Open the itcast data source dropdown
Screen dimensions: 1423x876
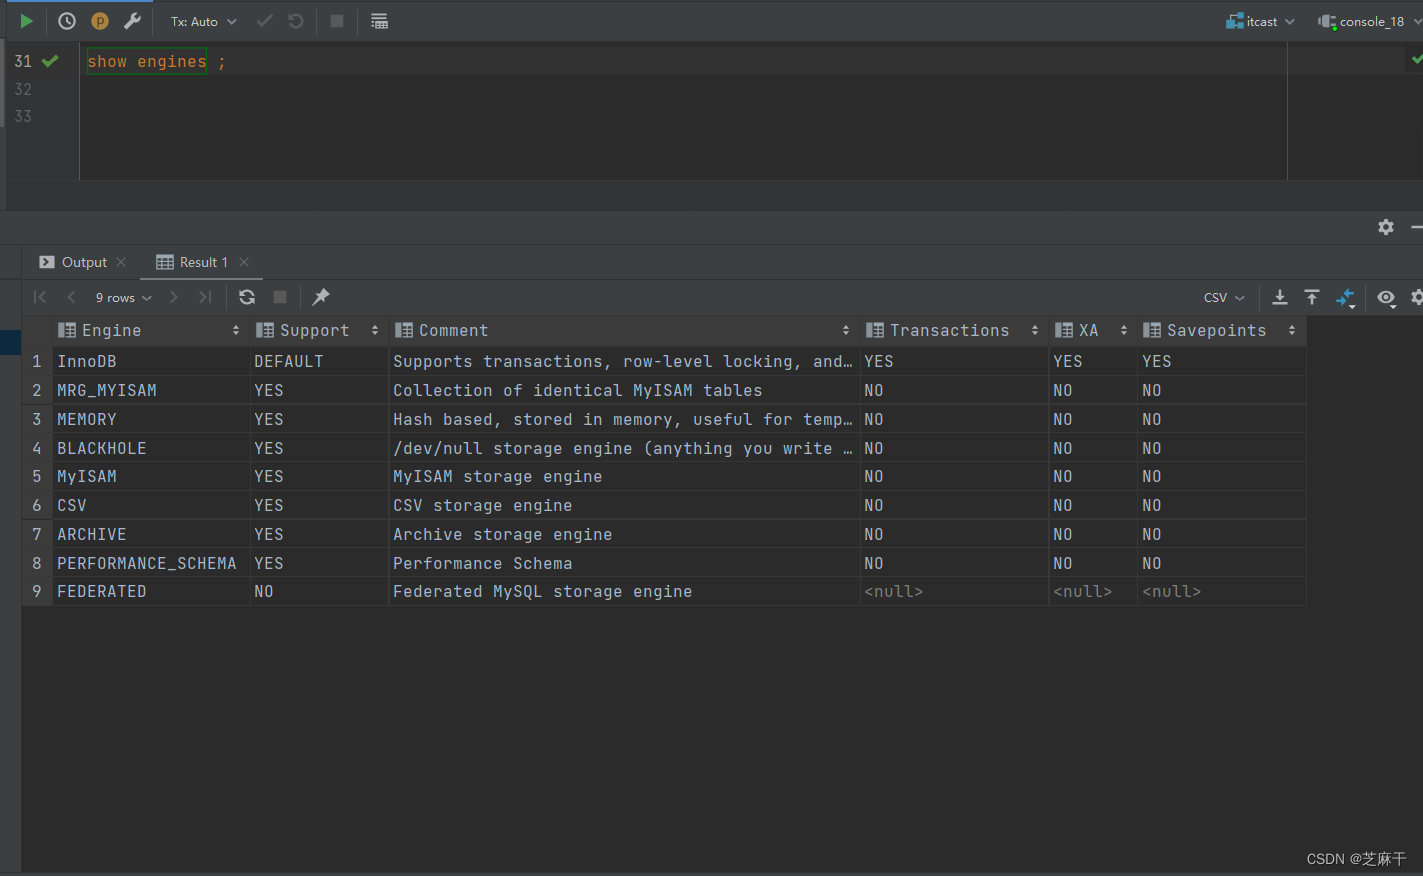(x=1260, y=21)
